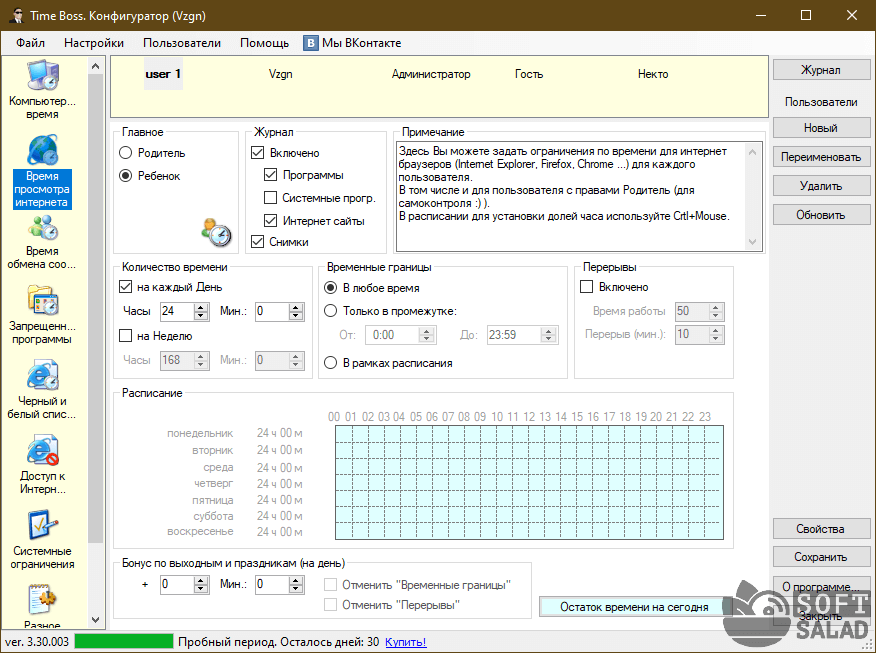Select the Internet browsing time icon
The image size is (876, 653).
[x=41, y=150]
